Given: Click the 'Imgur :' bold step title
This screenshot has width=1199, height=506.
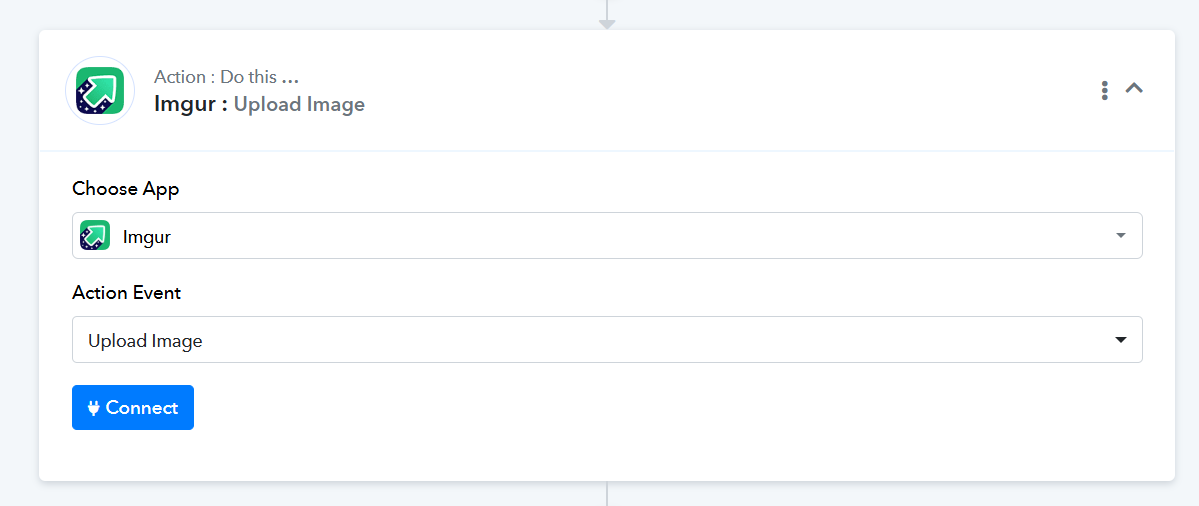Looking at the screenshot, I should click(191, 104).
